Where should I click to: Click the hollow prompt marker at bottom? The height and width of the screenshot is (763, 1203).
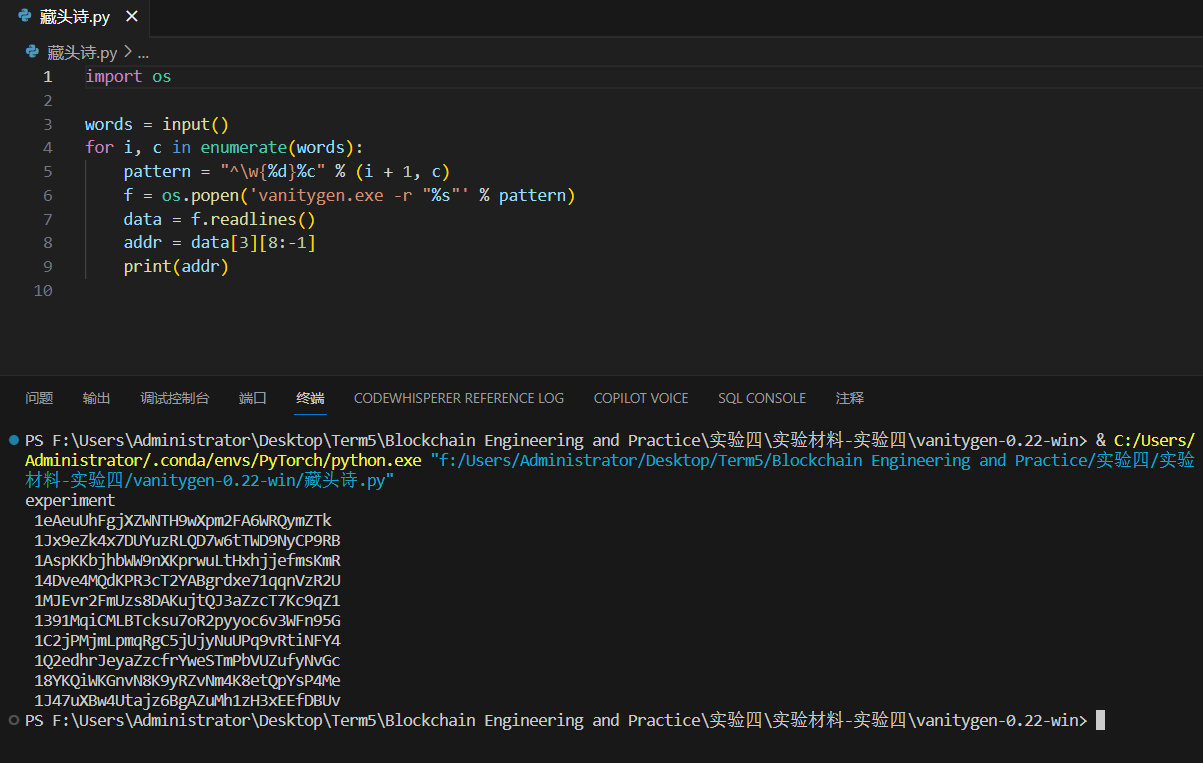13,720
